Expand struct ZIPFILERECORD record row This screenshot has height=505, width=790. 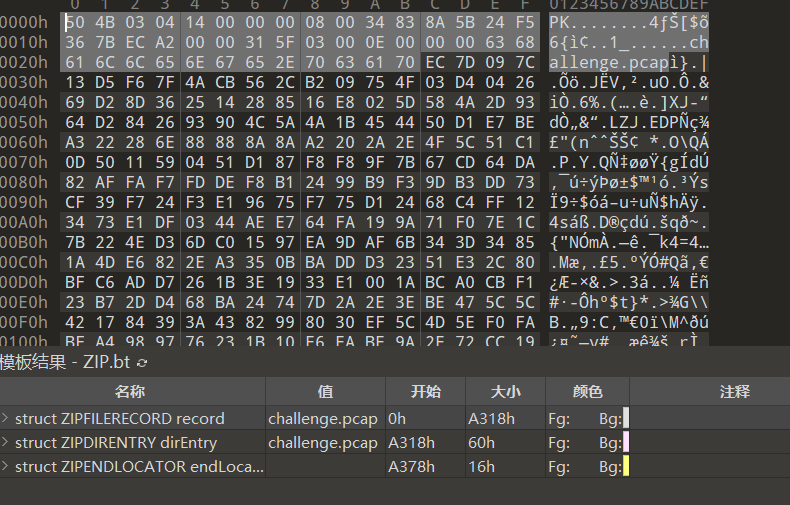coord(6,418)
